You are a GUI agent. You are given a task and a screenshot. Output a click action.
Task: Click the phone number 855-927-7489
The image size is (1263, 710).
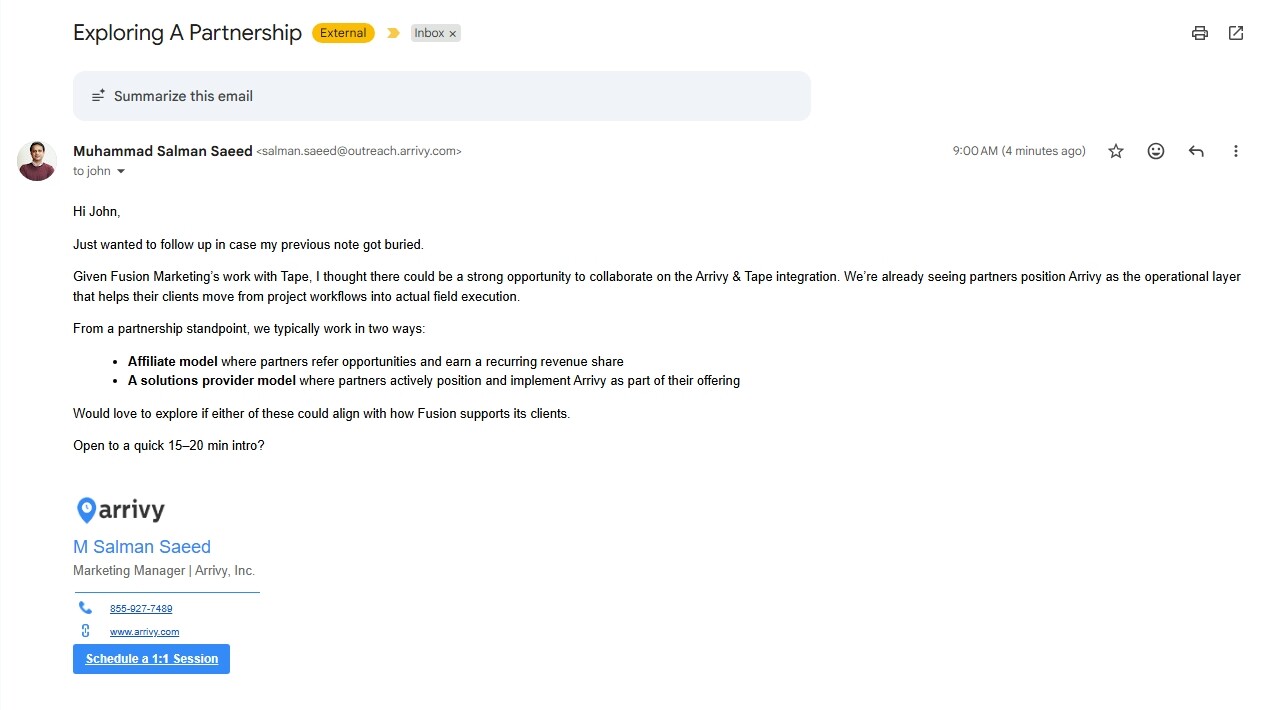141,609
